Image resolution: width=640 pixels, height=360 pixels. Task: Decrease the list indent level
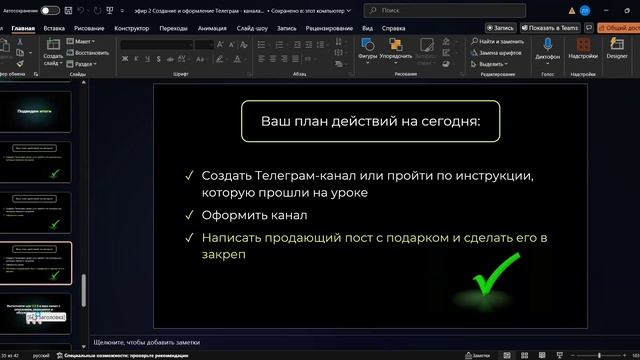pos(297,44)
